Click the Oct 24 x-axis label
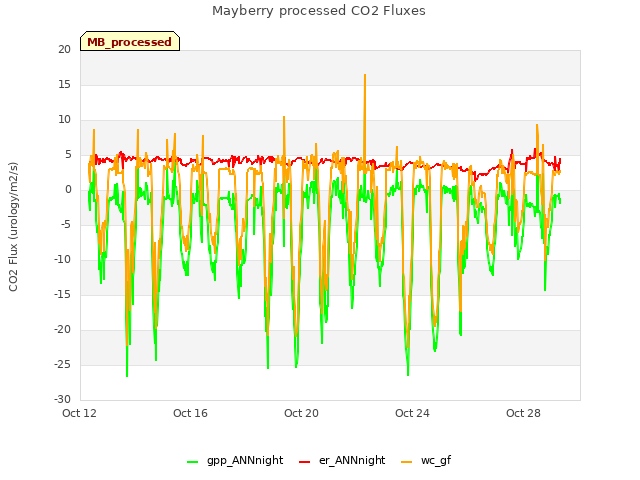640x480 pixels. coord(412,413)
